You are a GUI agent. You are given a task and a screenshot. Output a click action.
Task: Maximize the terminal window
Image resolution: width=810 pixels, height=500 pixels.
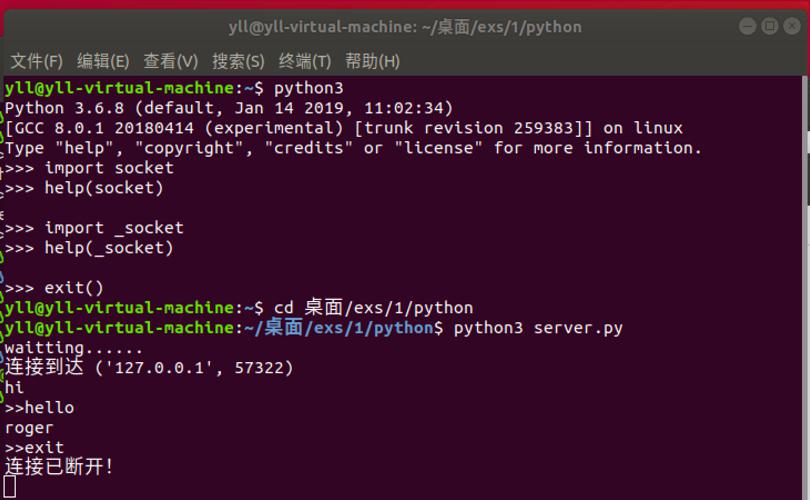[770, 26]
